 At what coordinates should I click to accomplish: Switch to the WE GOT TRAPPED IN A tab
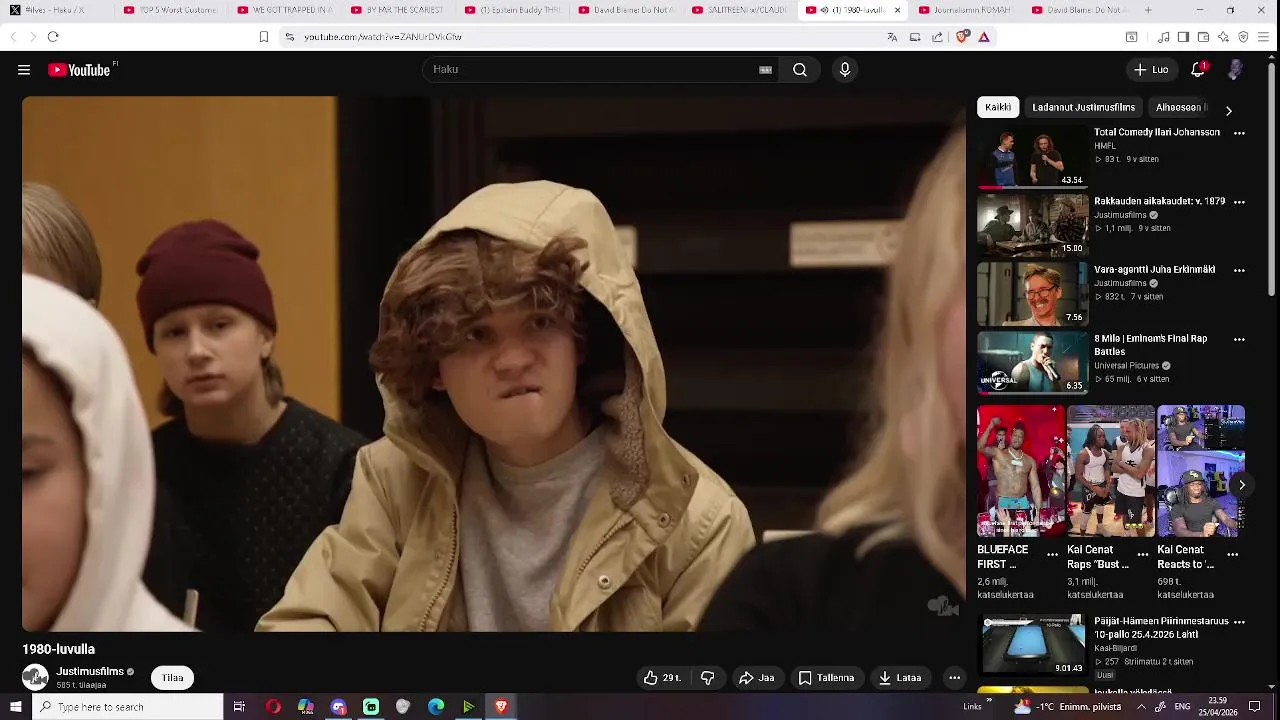(283, 10)
